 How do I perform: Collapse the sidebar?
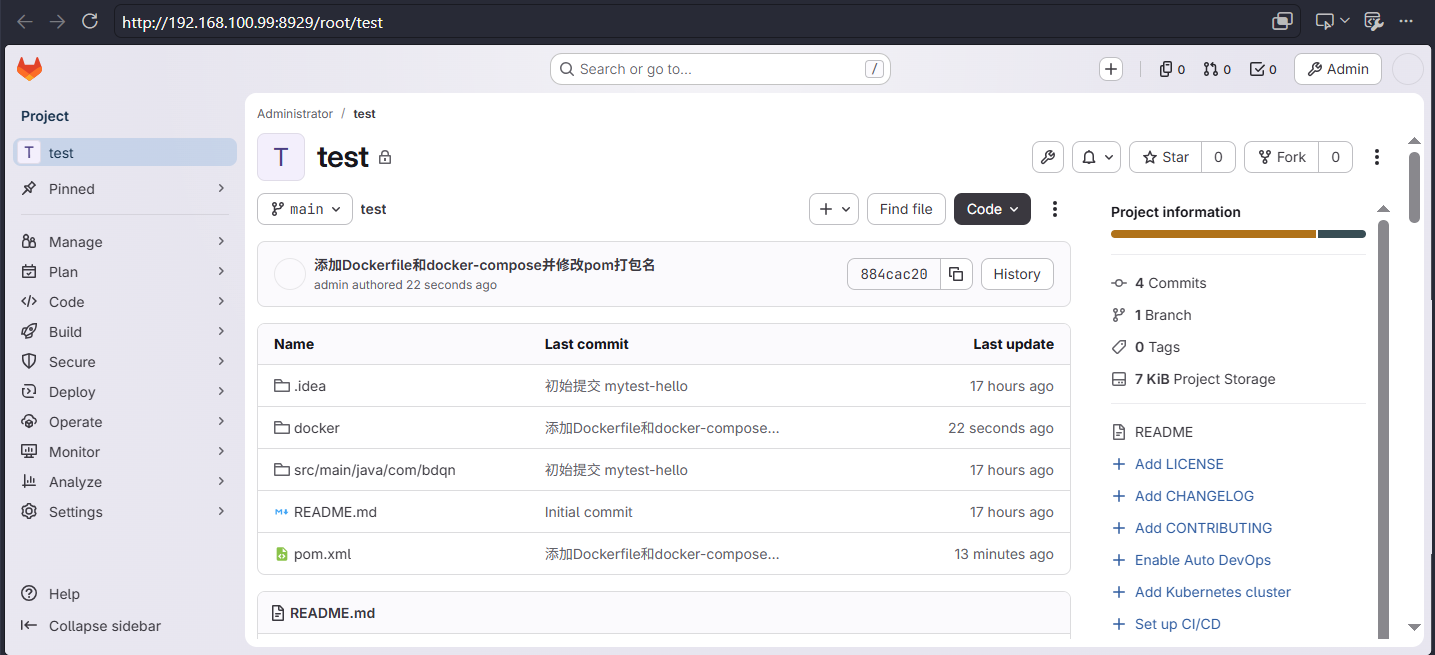pyautogui.click(x=91, y=626)
